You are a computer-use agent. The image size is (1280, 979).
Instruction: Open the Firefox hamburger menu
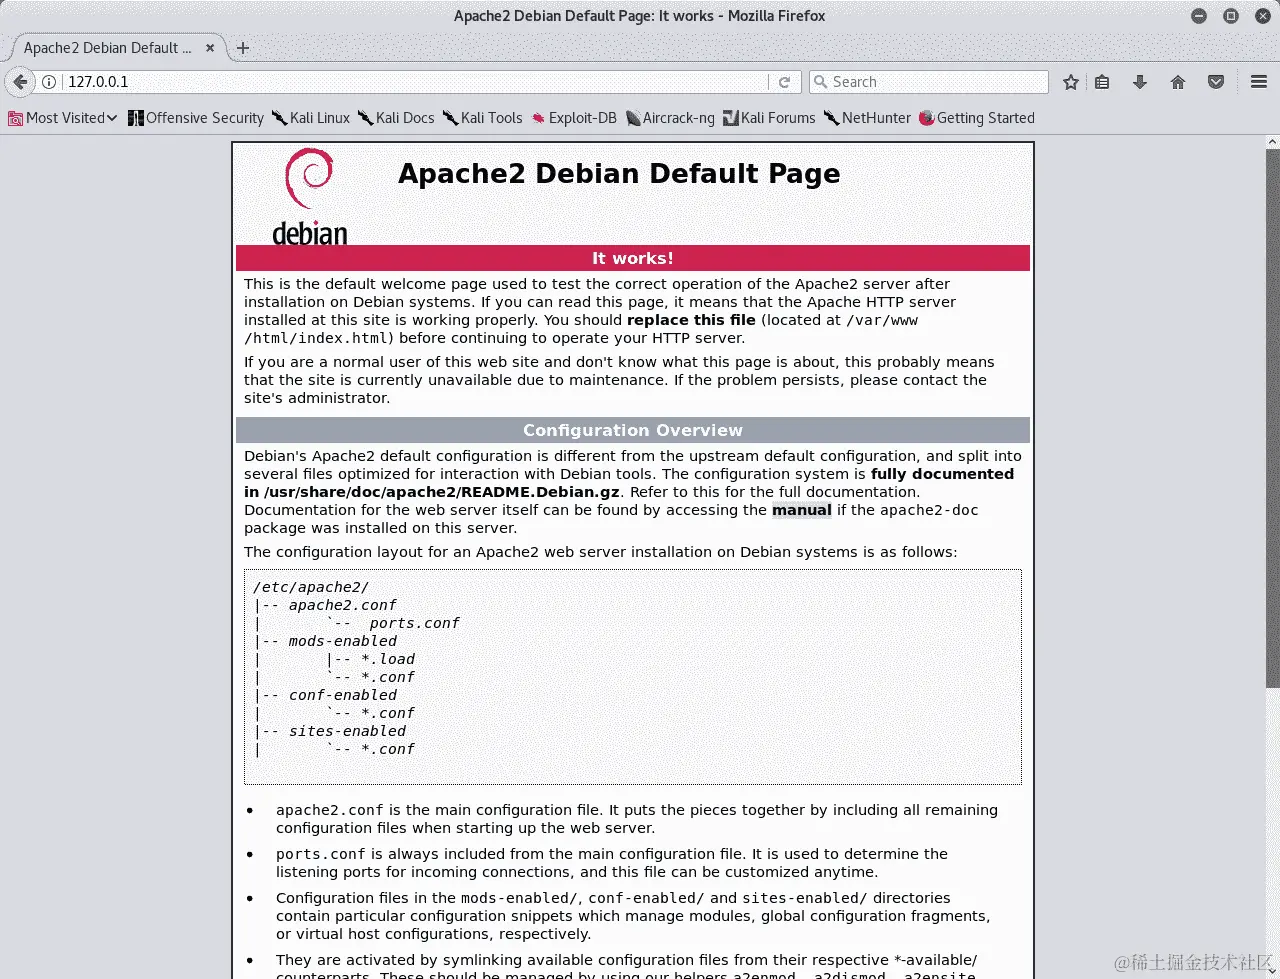(1259, 82)
